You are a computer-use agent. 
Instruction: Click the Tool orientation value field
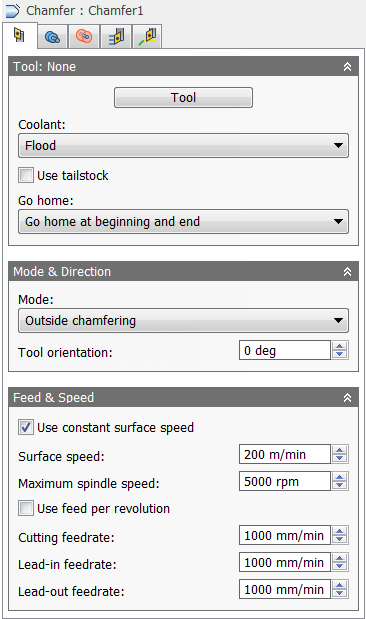click(x=285, y=351)
